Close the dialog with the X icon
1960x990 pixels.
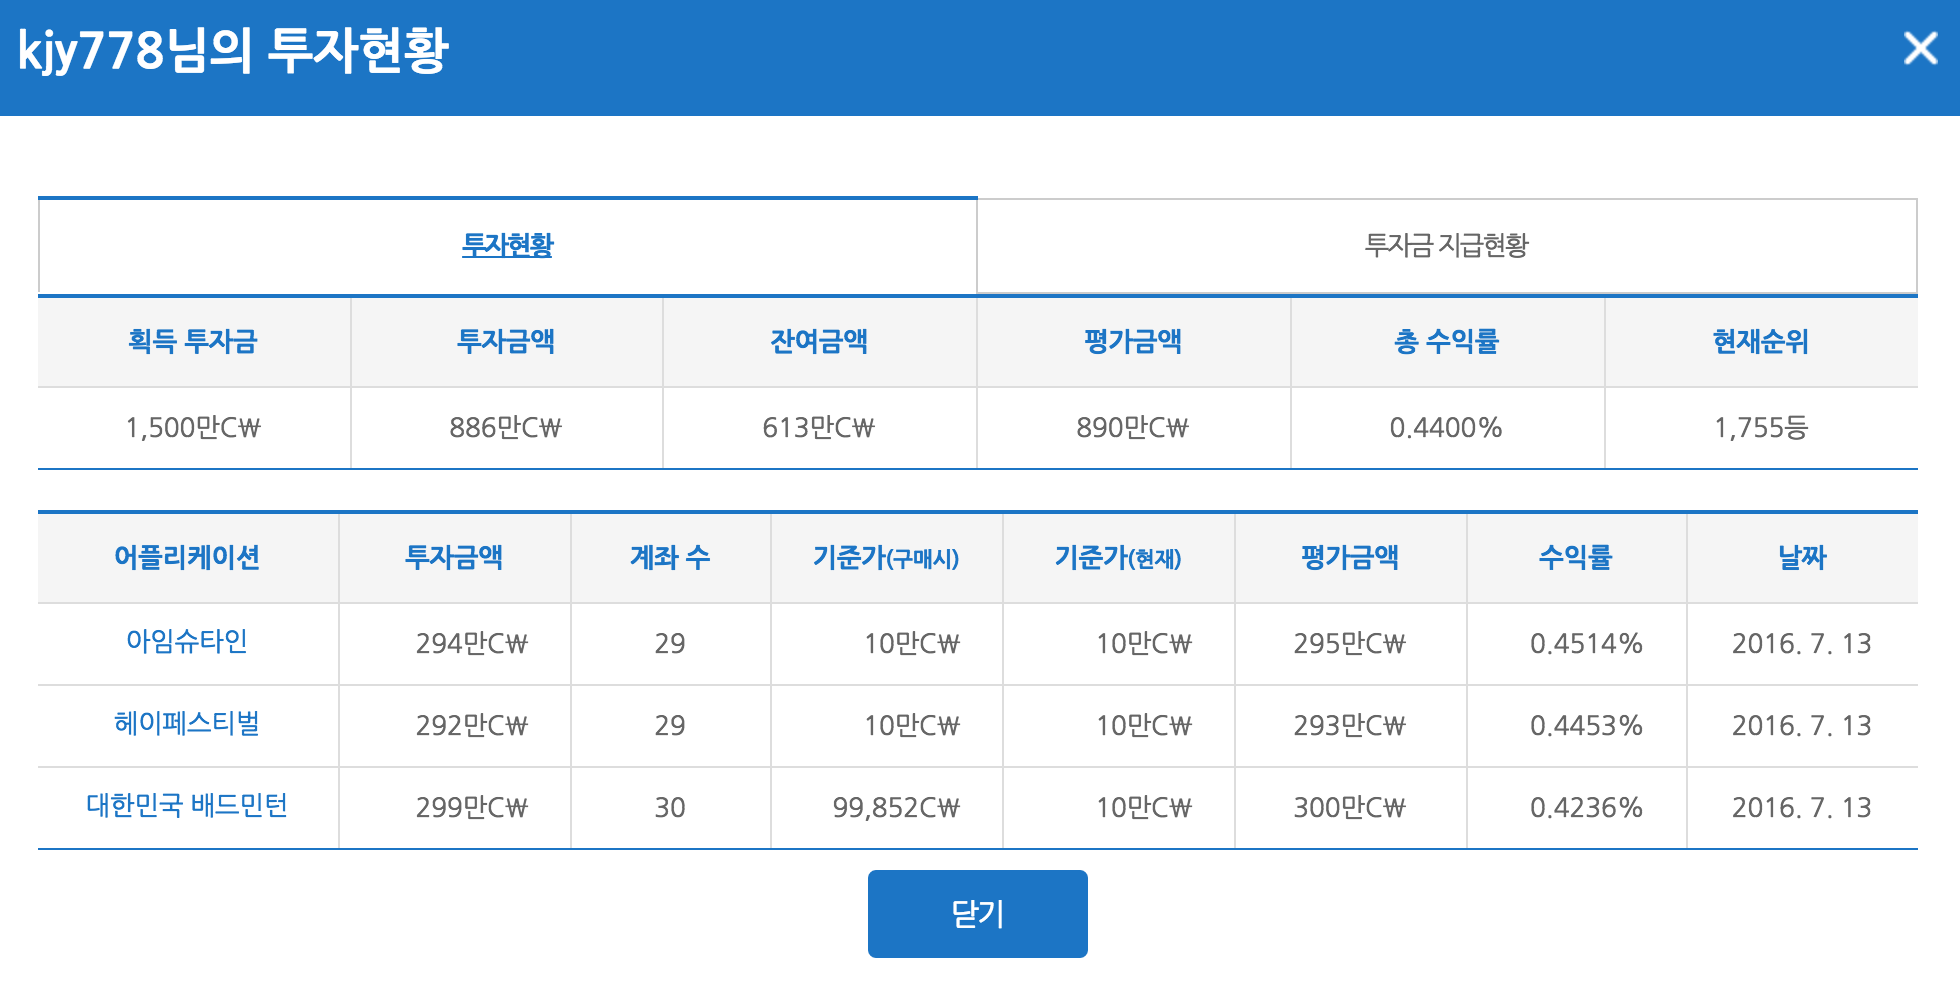point(1919,48)
